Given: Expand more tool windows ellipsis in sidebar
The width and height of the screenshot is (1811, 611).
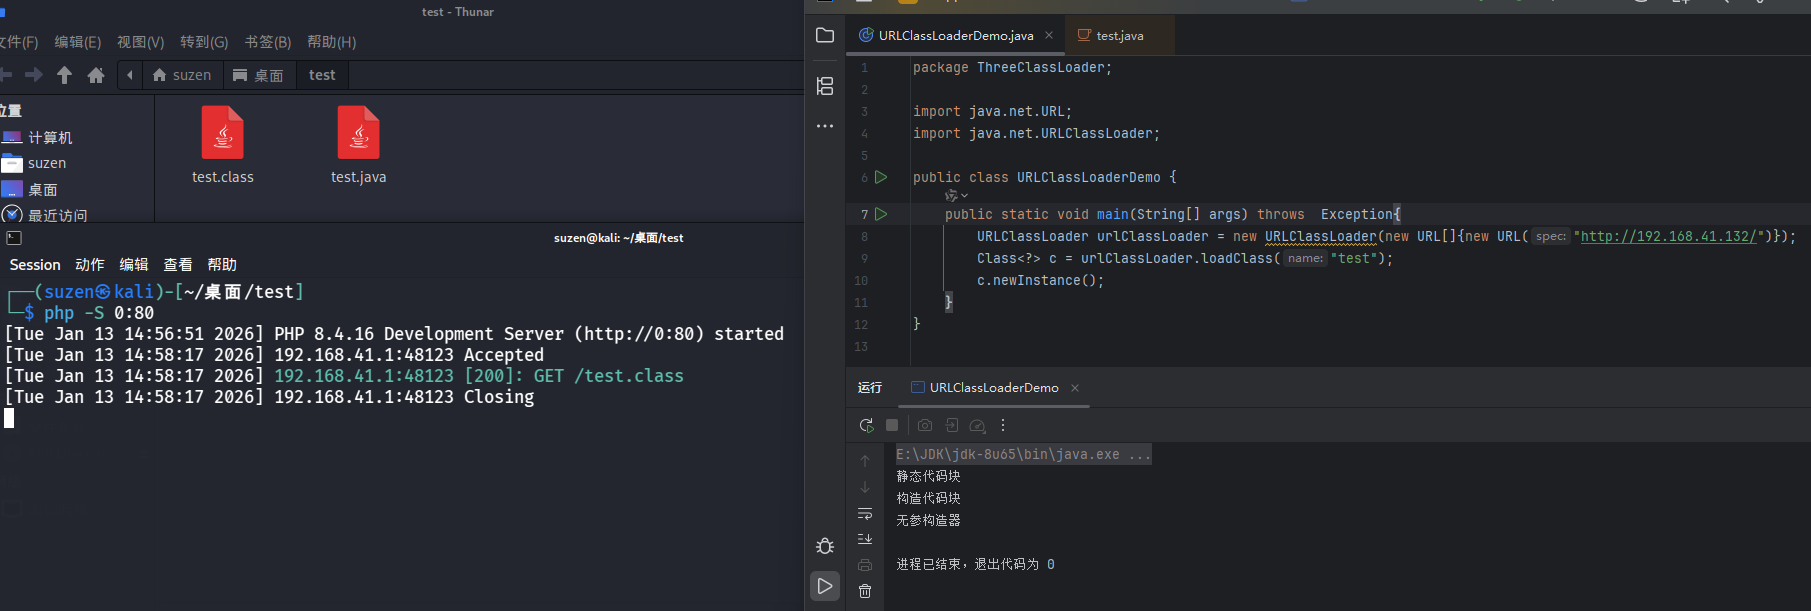Looking at the screenshot, I should [825, 126].
